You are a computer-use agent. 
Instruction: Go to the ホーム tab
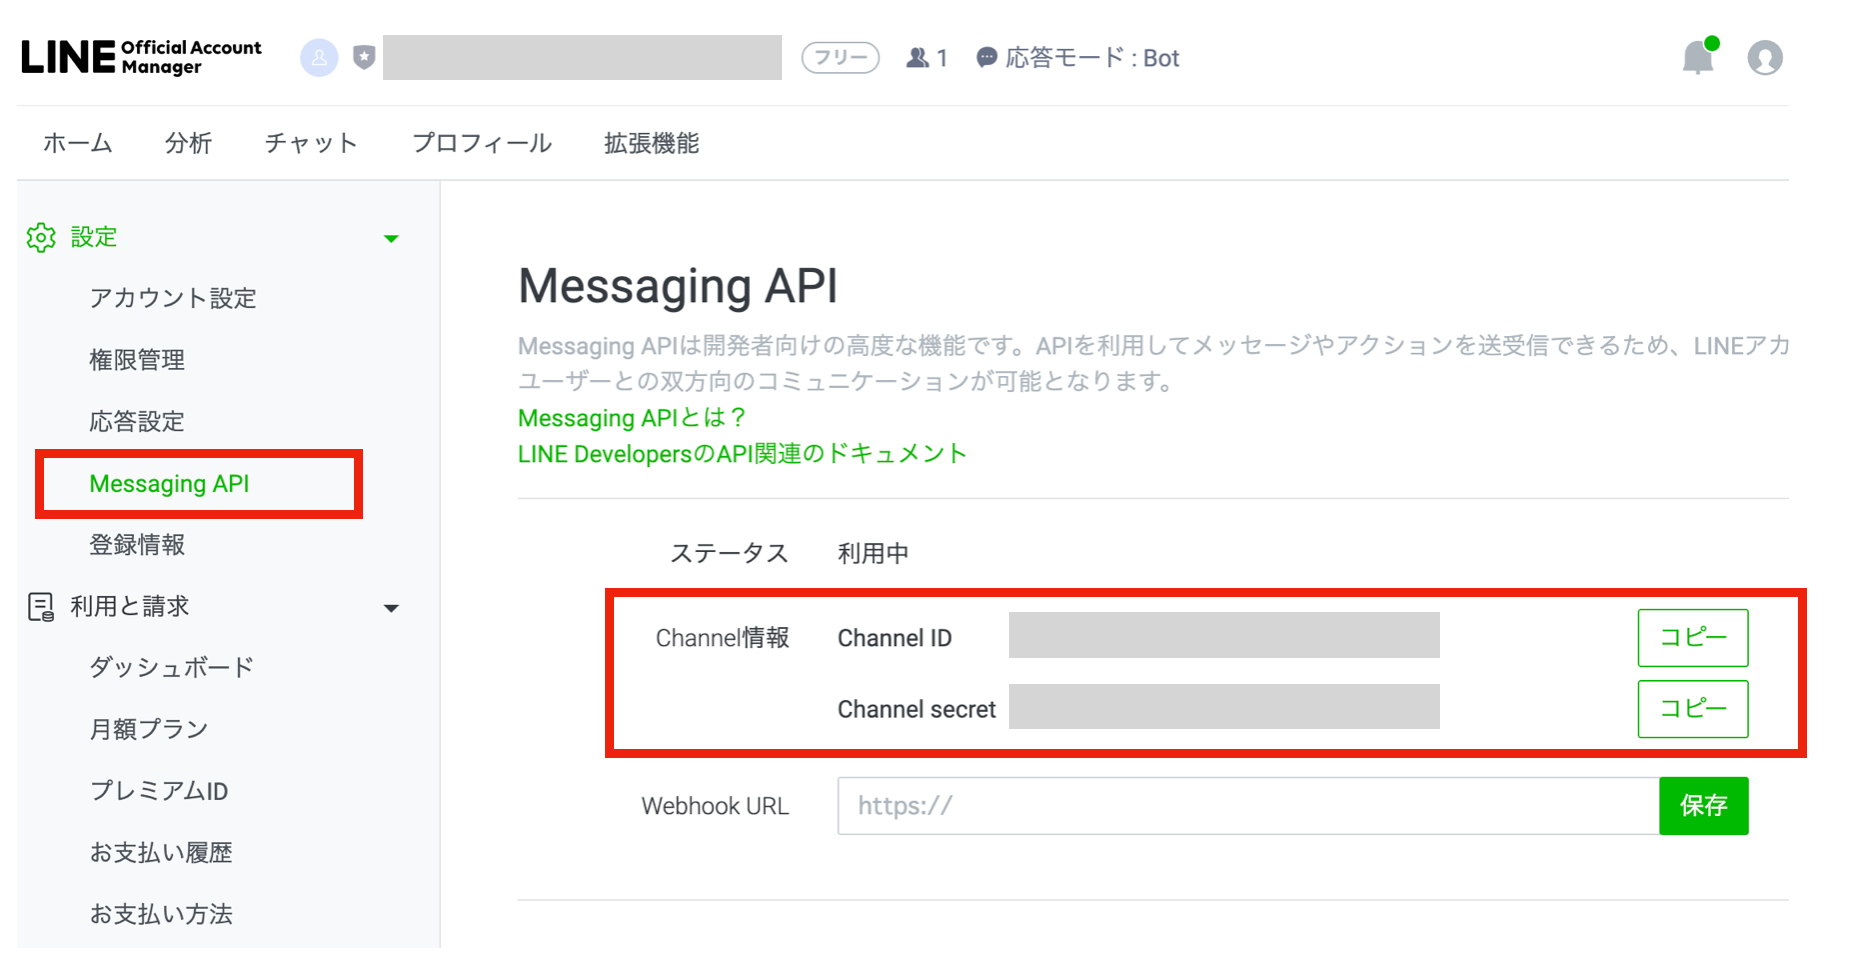click(78, 143)
